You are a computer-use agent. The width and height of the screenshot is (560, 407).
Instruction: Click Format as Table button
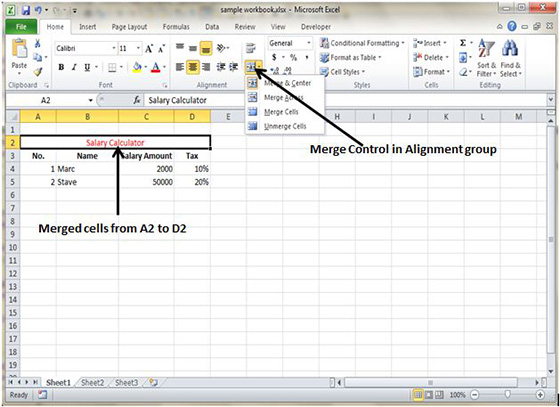(x=351, y=57)
